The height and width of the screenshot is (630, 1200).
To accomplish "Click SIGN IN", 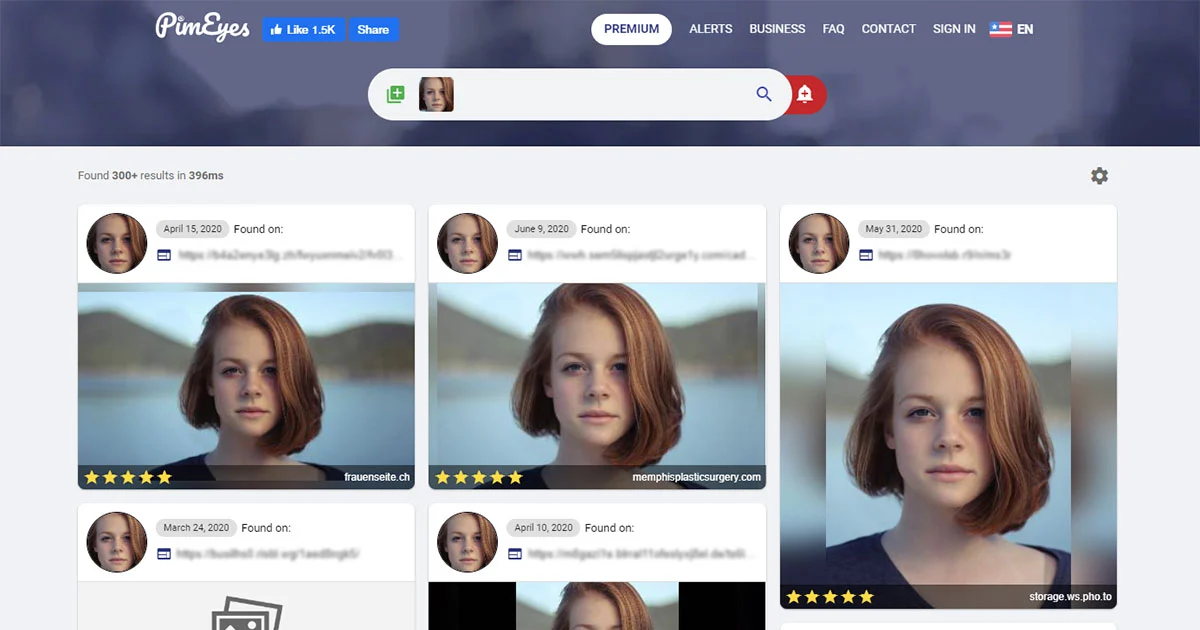I will pos(954,29).
